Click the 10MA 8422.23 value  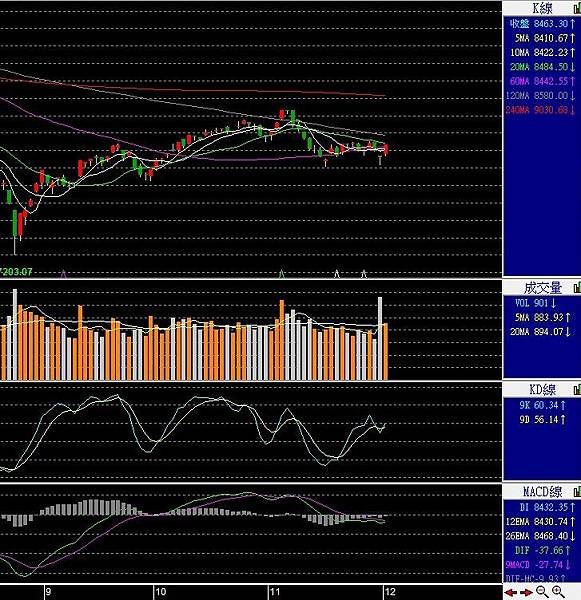pos(543,52)
